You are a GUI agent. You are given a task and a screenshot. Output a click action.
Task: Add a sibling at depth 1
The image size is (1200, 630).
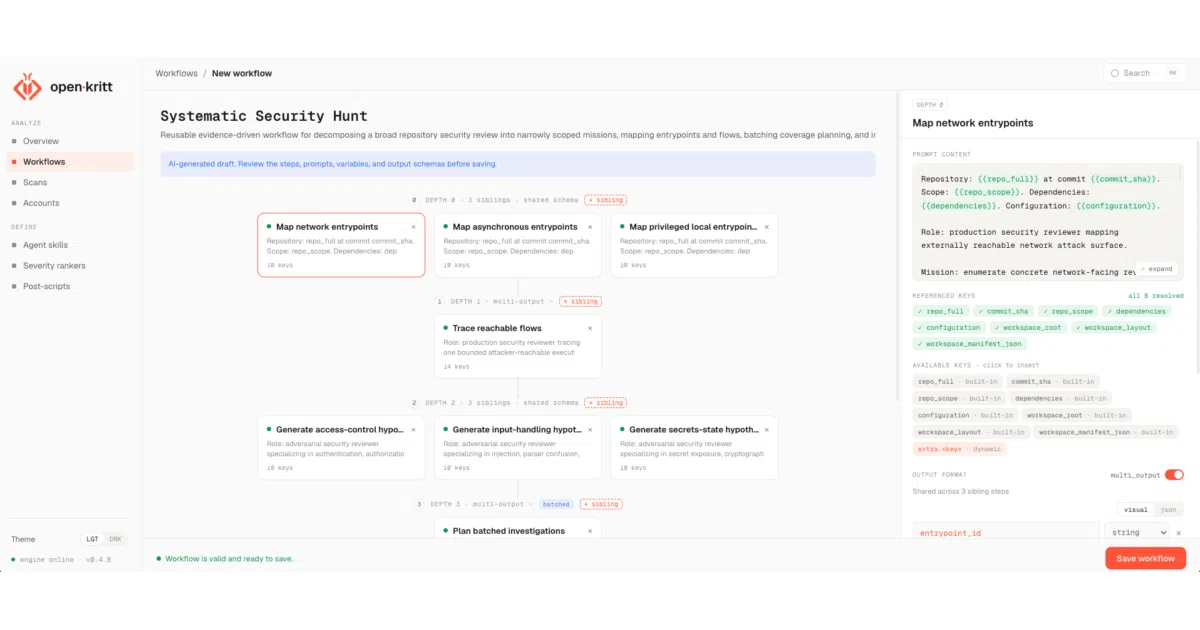(579, 301)
